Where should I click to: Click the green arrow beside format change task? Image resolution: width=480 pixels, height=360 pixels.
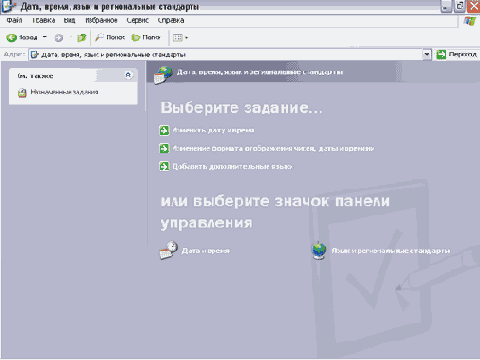click(x=164, y=148)
